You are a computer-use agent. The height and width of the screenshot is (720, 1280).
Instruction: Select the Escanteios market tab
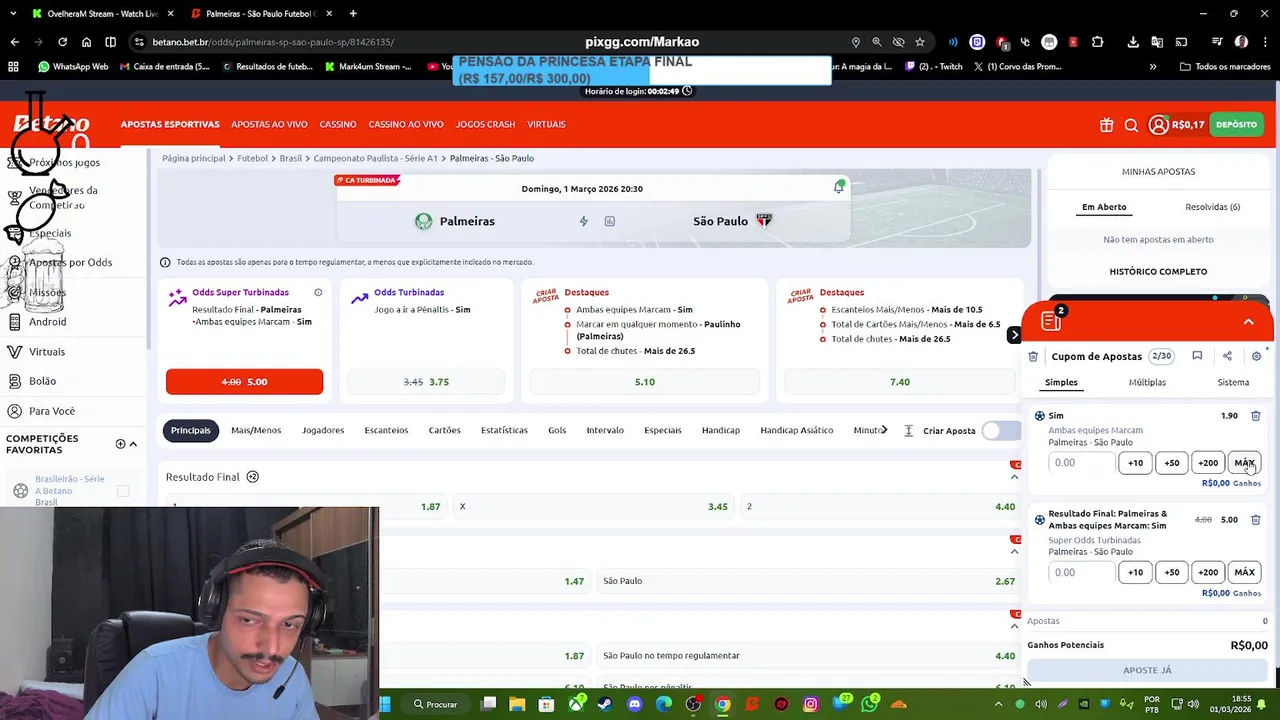386,430
